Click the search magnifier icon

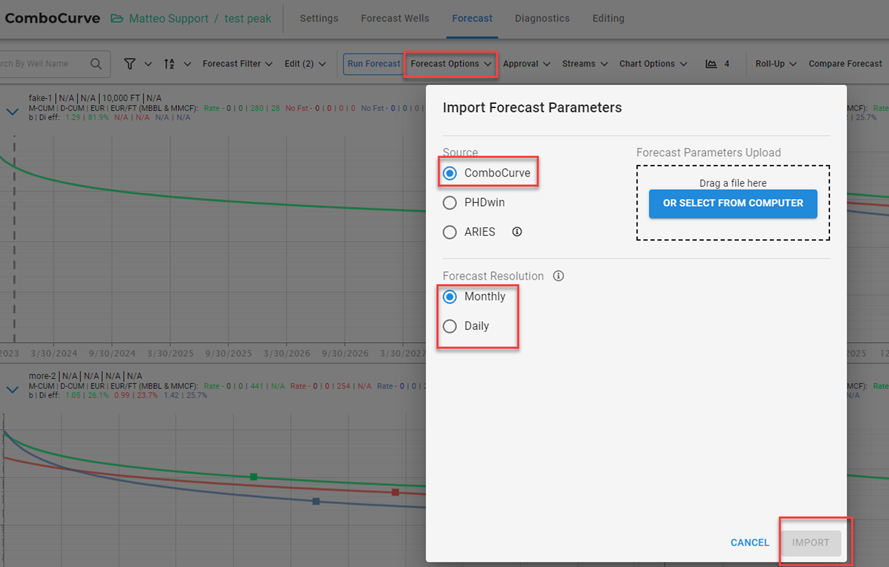(96, 64)
